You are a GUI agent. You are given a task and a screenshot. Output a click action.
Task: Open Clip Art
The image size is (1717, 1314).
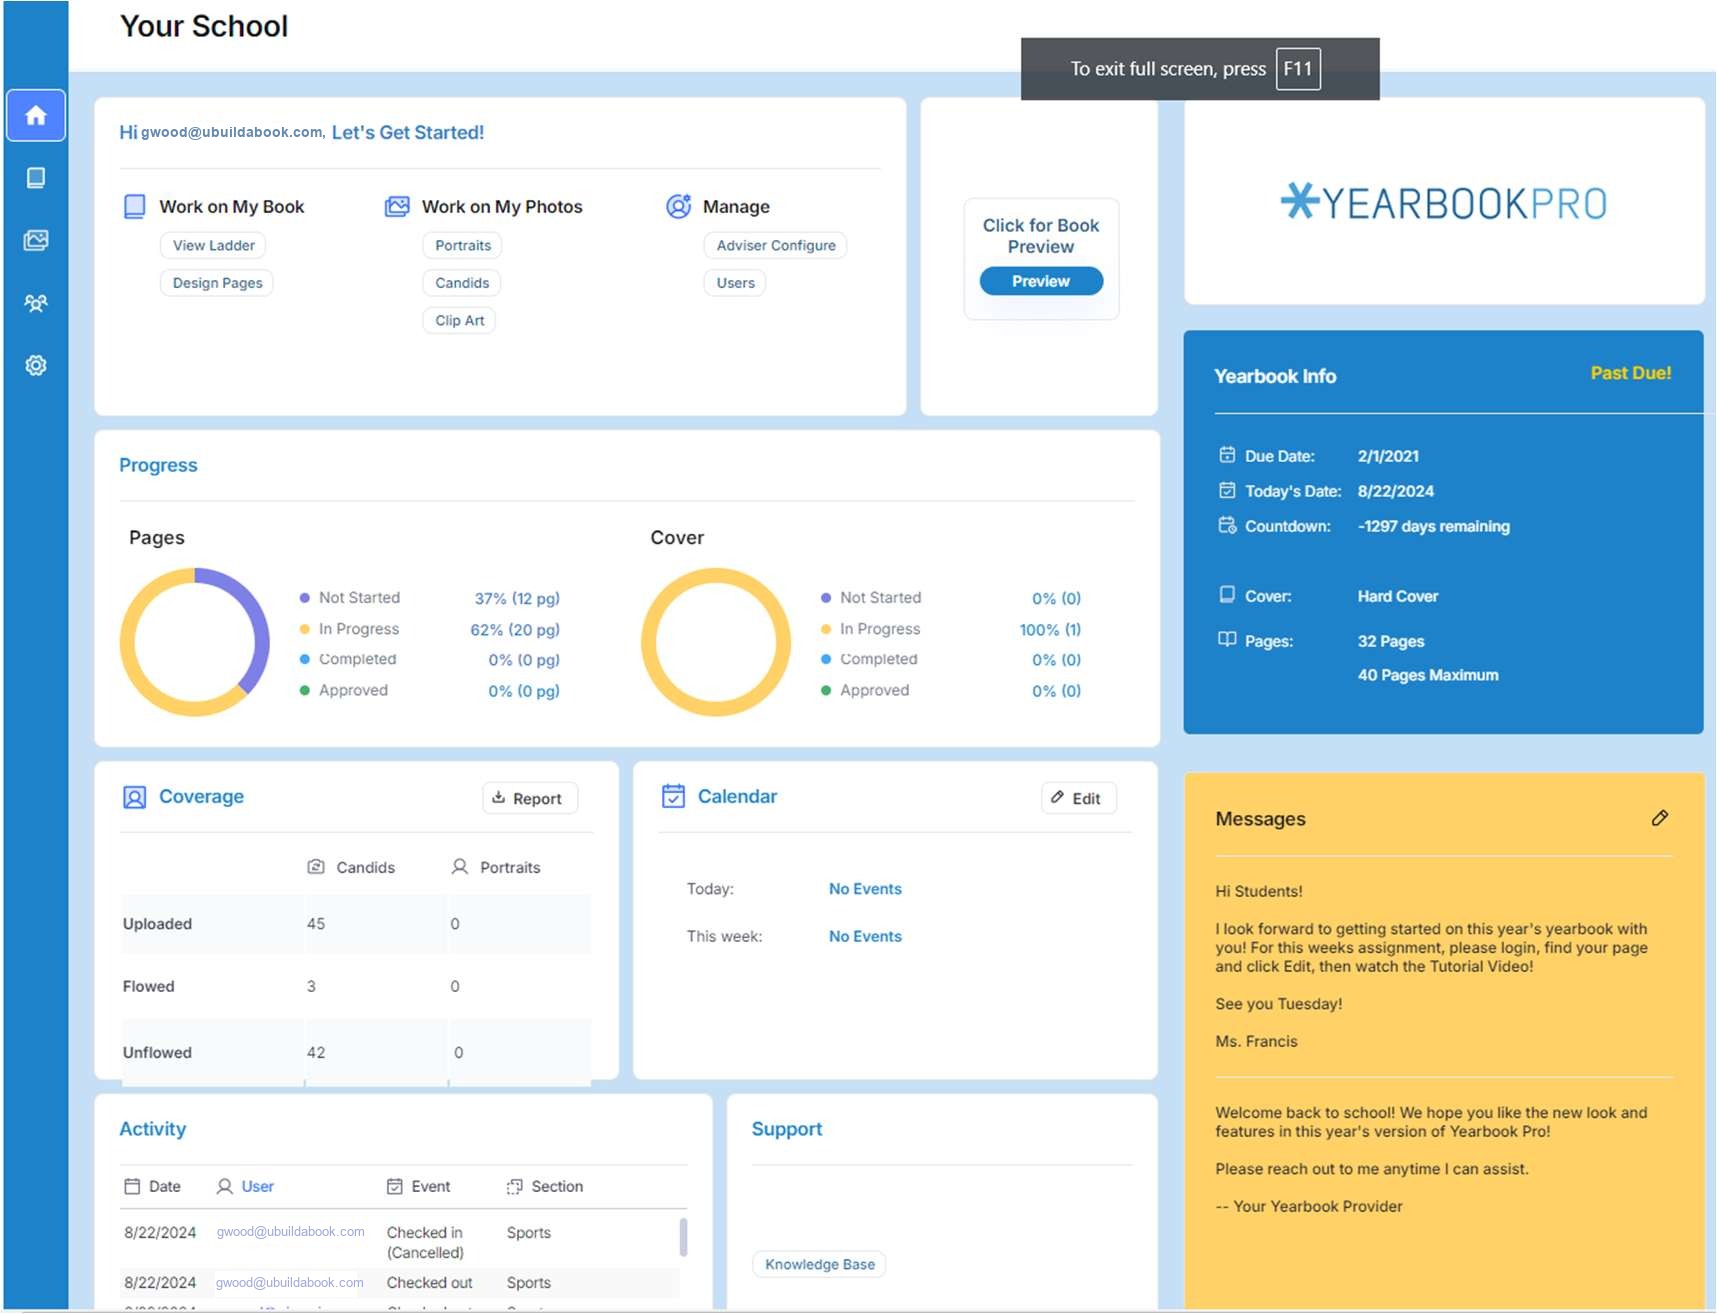coord(459,320)
